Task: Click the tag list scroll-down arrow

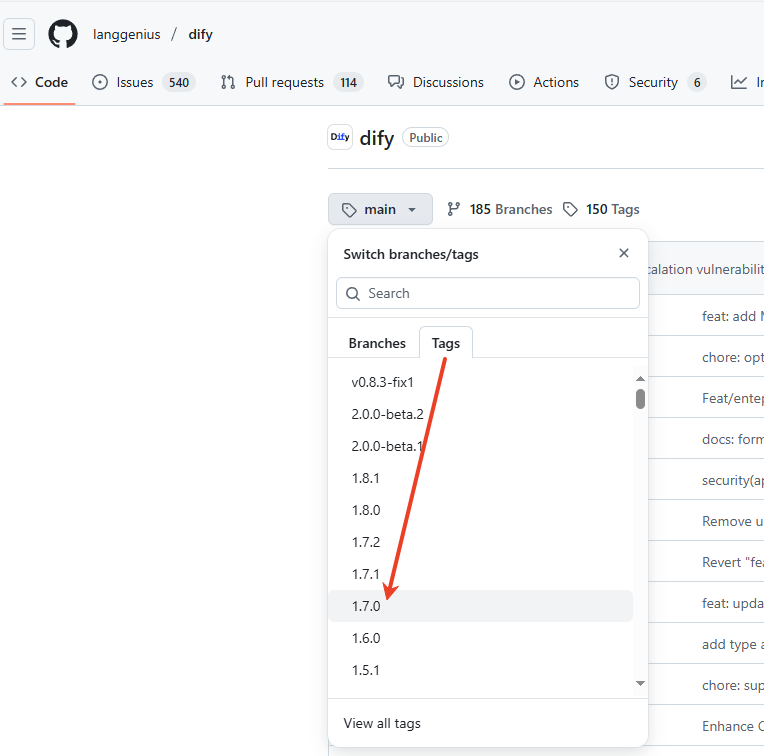Action: pos(640,683)
